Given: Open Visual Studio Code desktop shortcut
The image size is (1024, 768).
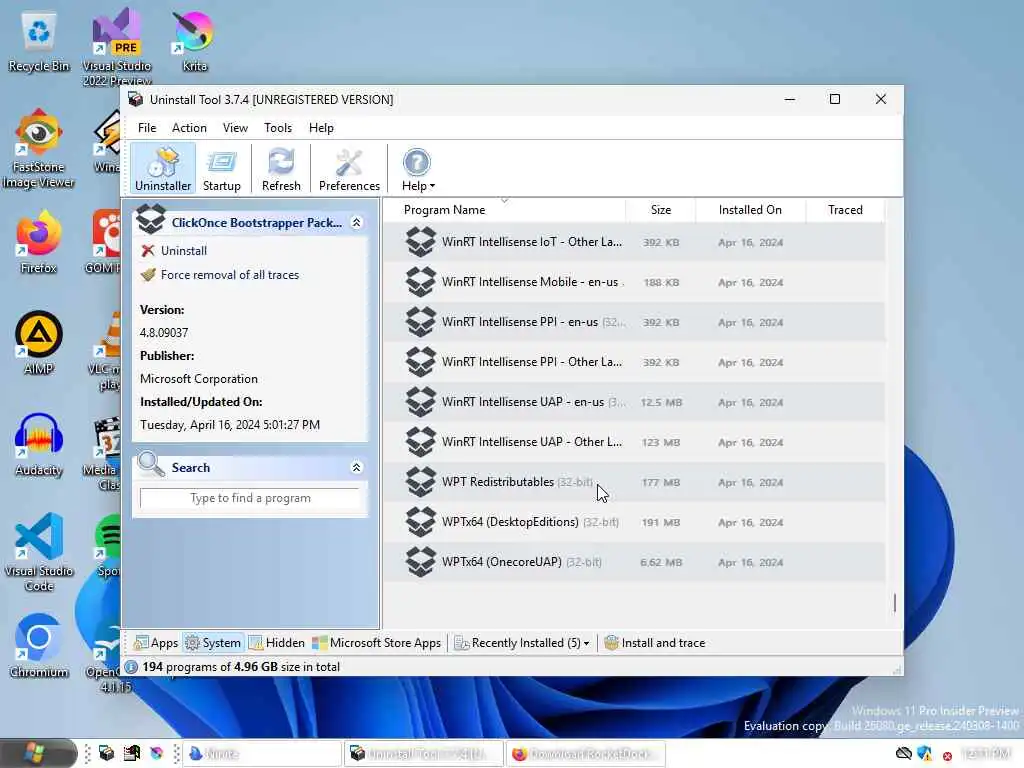Looking at the screenshot, I should pyautogui.click(x=39, y=552).
